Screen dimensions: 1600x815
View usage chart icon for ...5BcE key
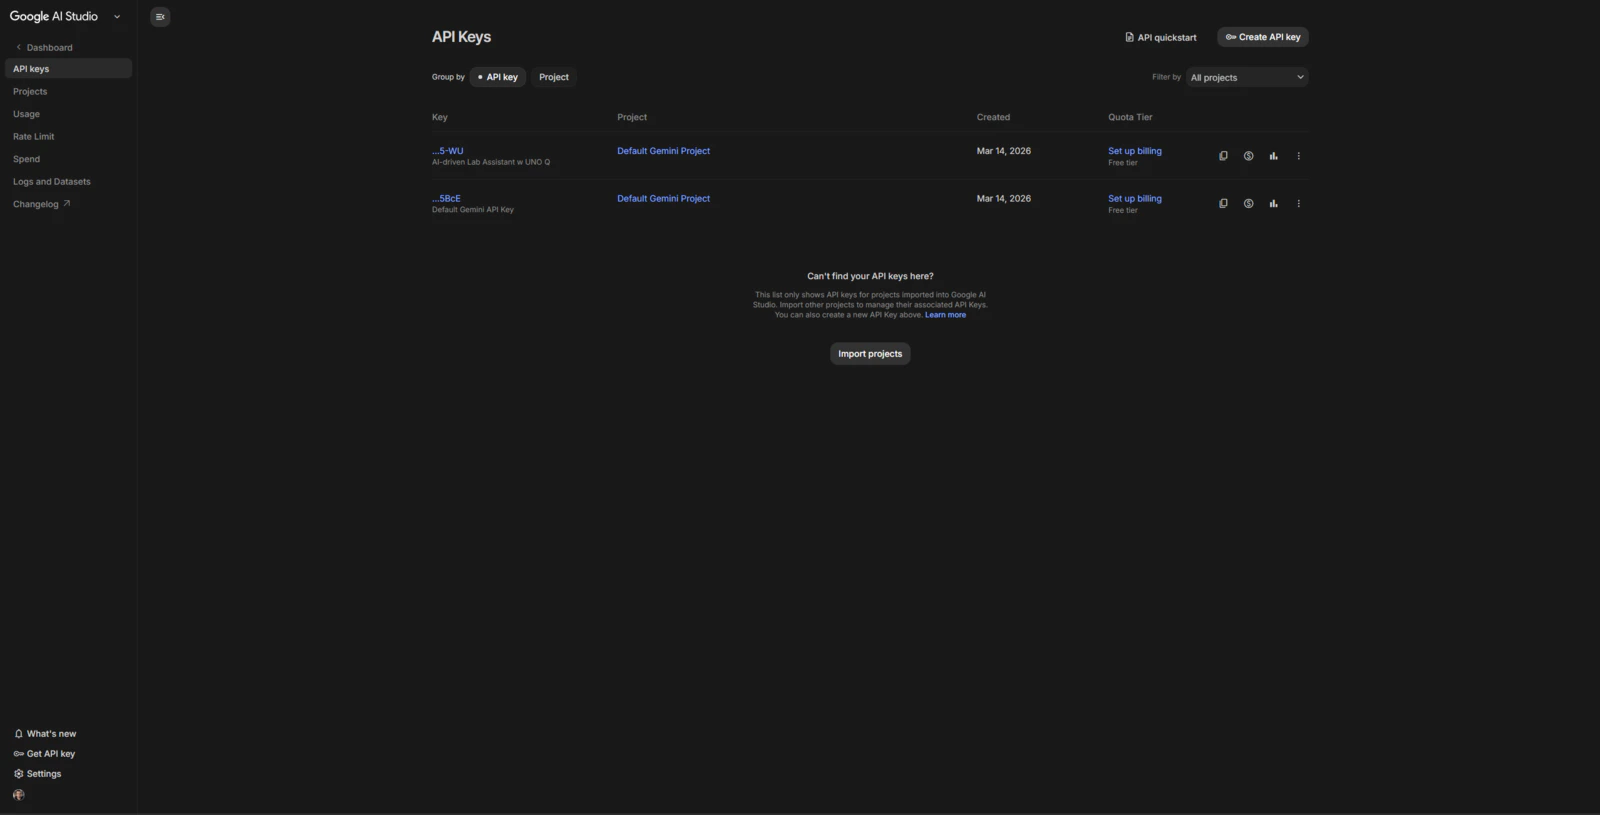click(x=1273, y=204)
